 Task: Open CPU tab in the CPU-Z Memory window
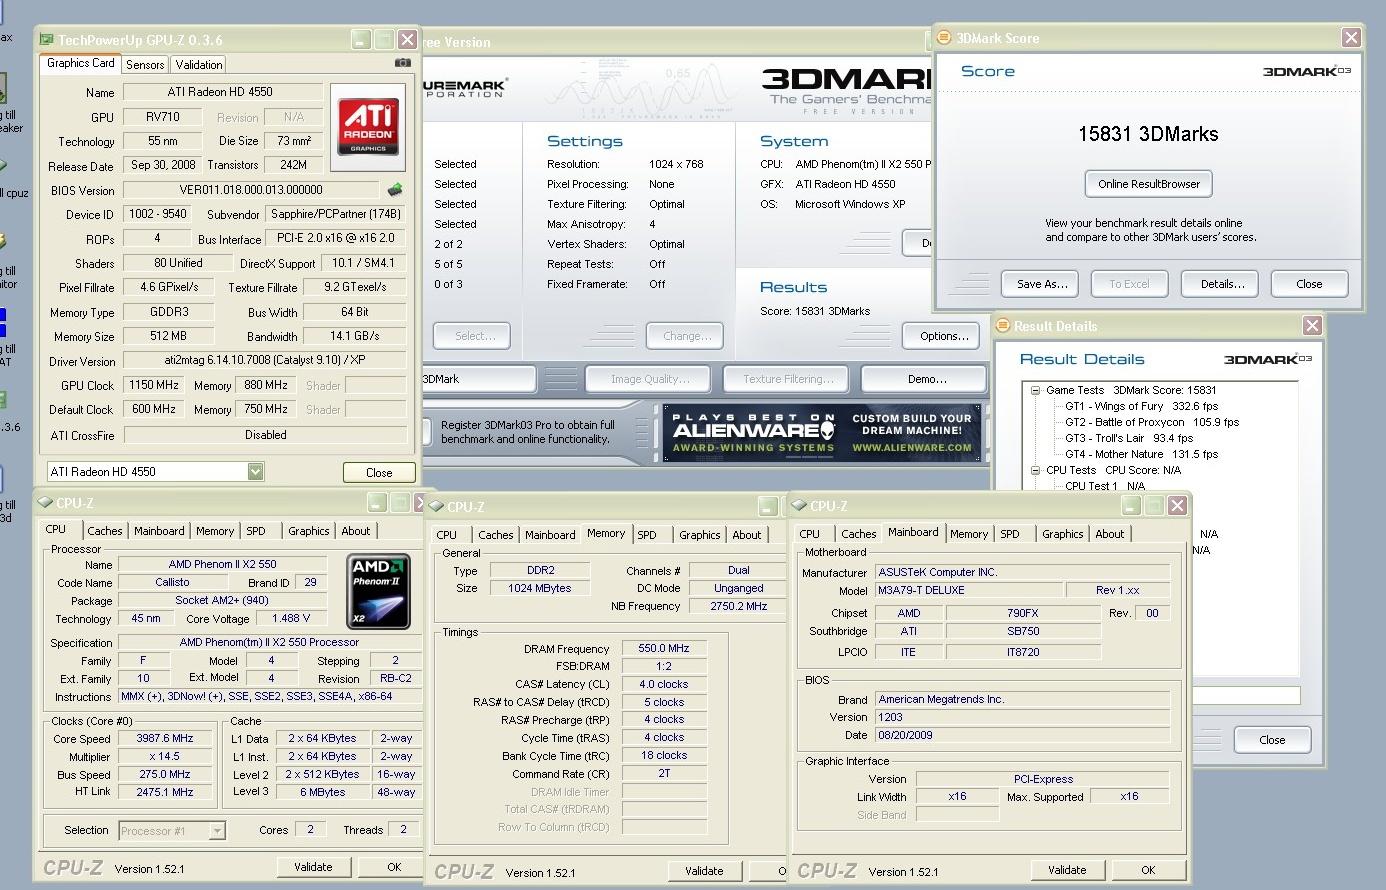click(x=447, y=535)
